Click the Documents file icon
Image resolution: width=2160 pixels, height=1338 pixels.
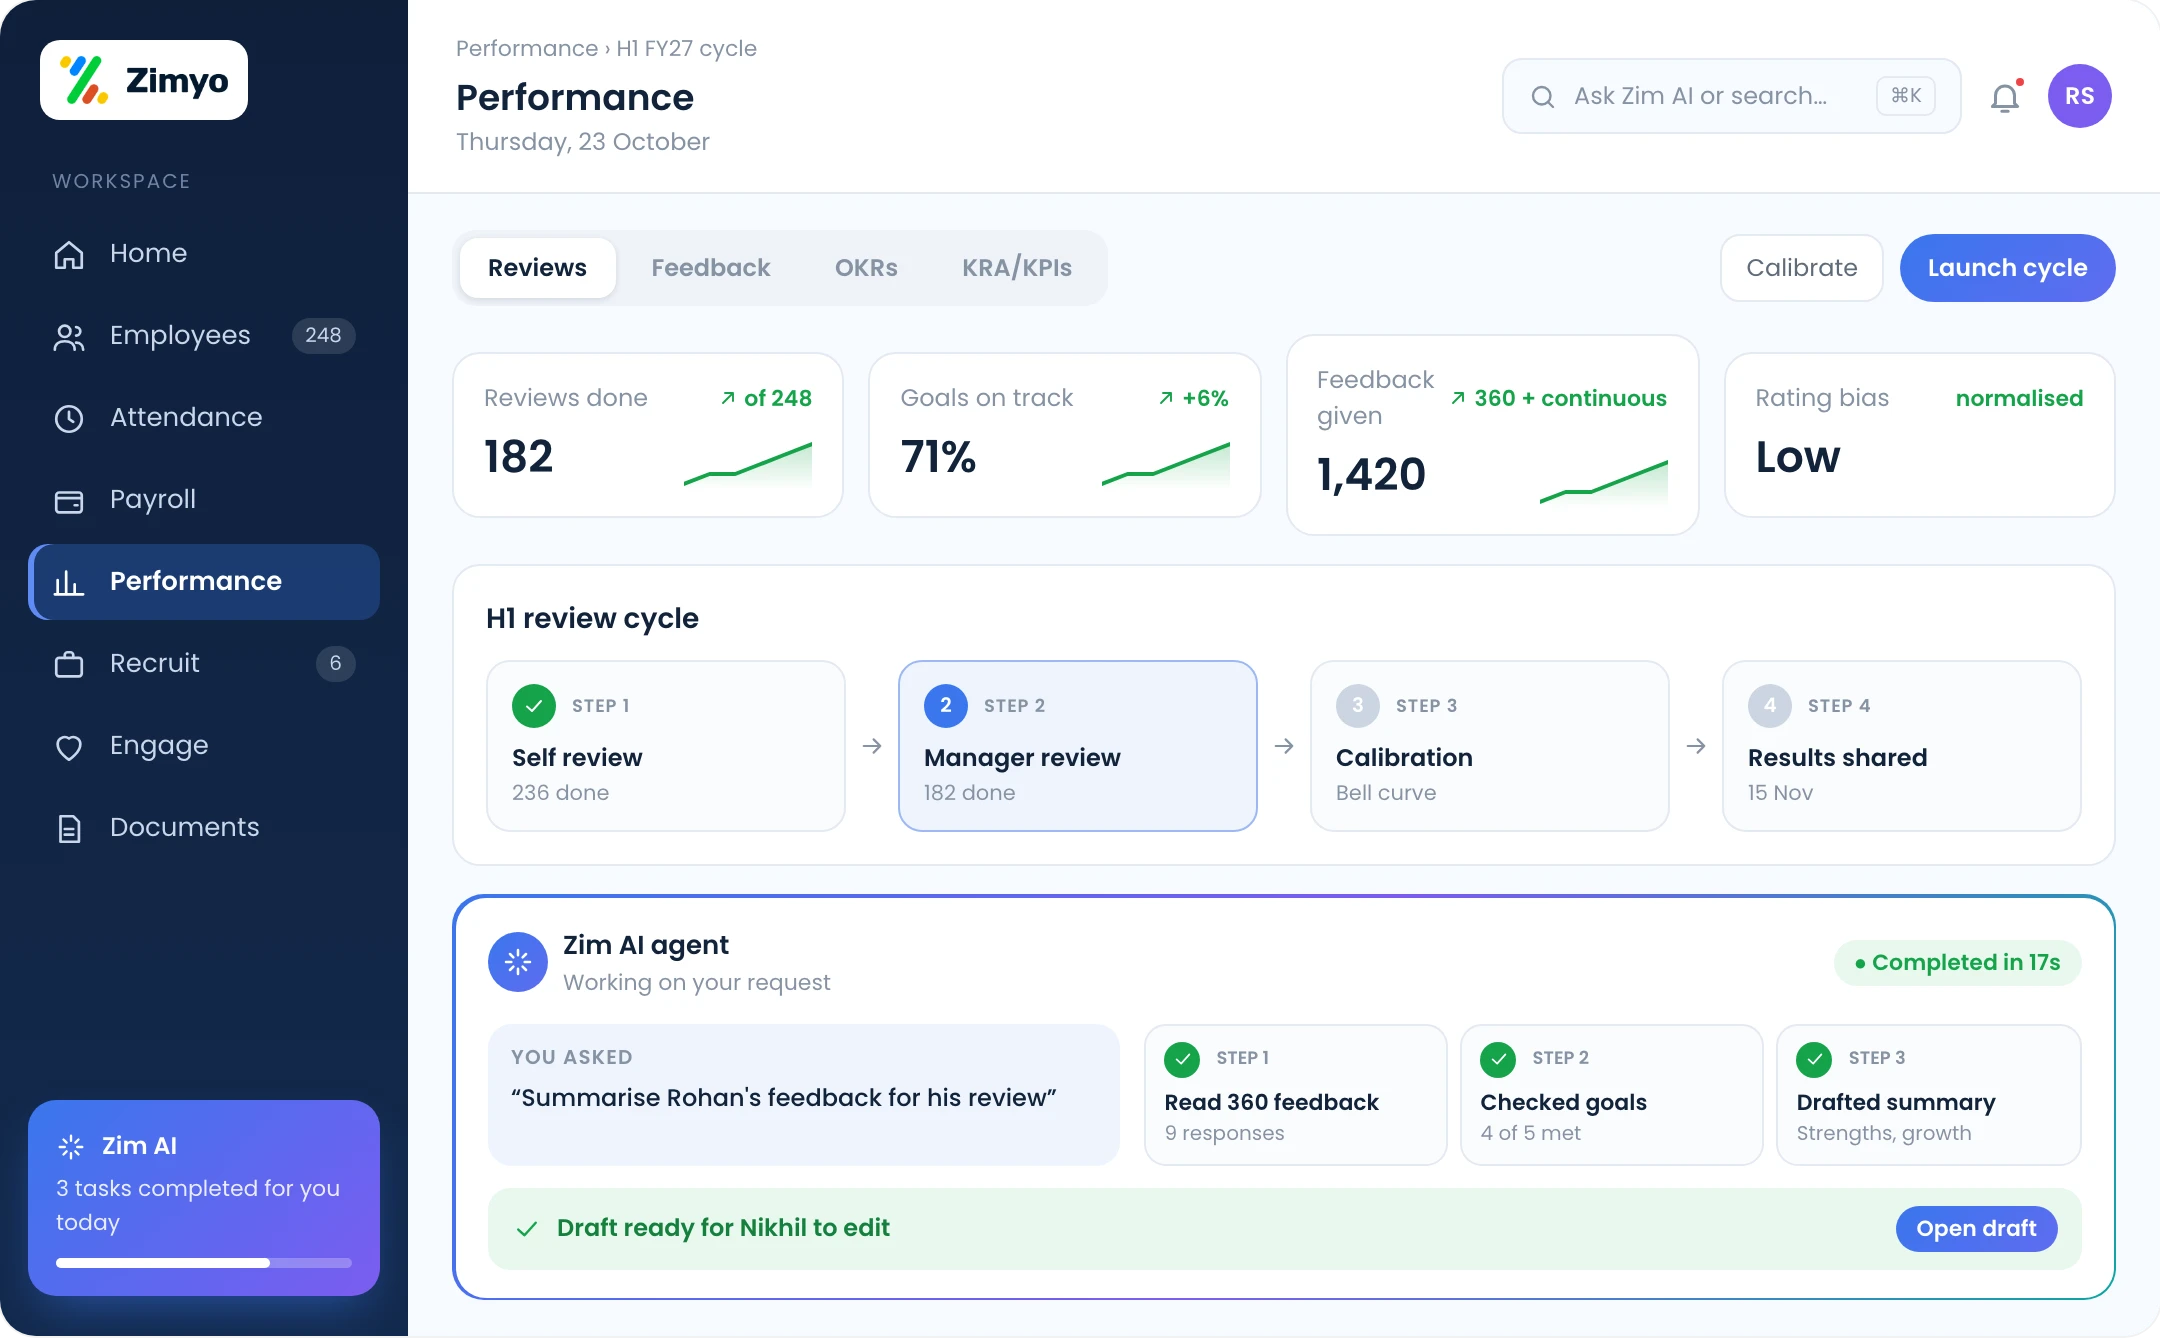click(x=69, y=828)
